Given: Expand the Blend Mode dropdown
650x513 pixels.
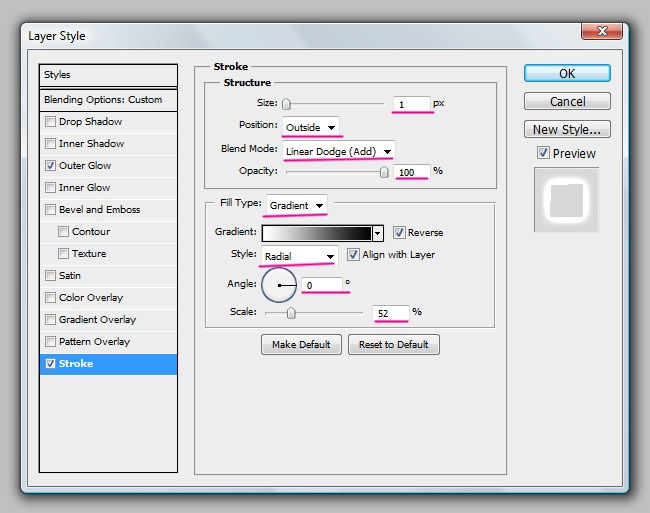Looking at the screenshot, I should coord(338,150).
